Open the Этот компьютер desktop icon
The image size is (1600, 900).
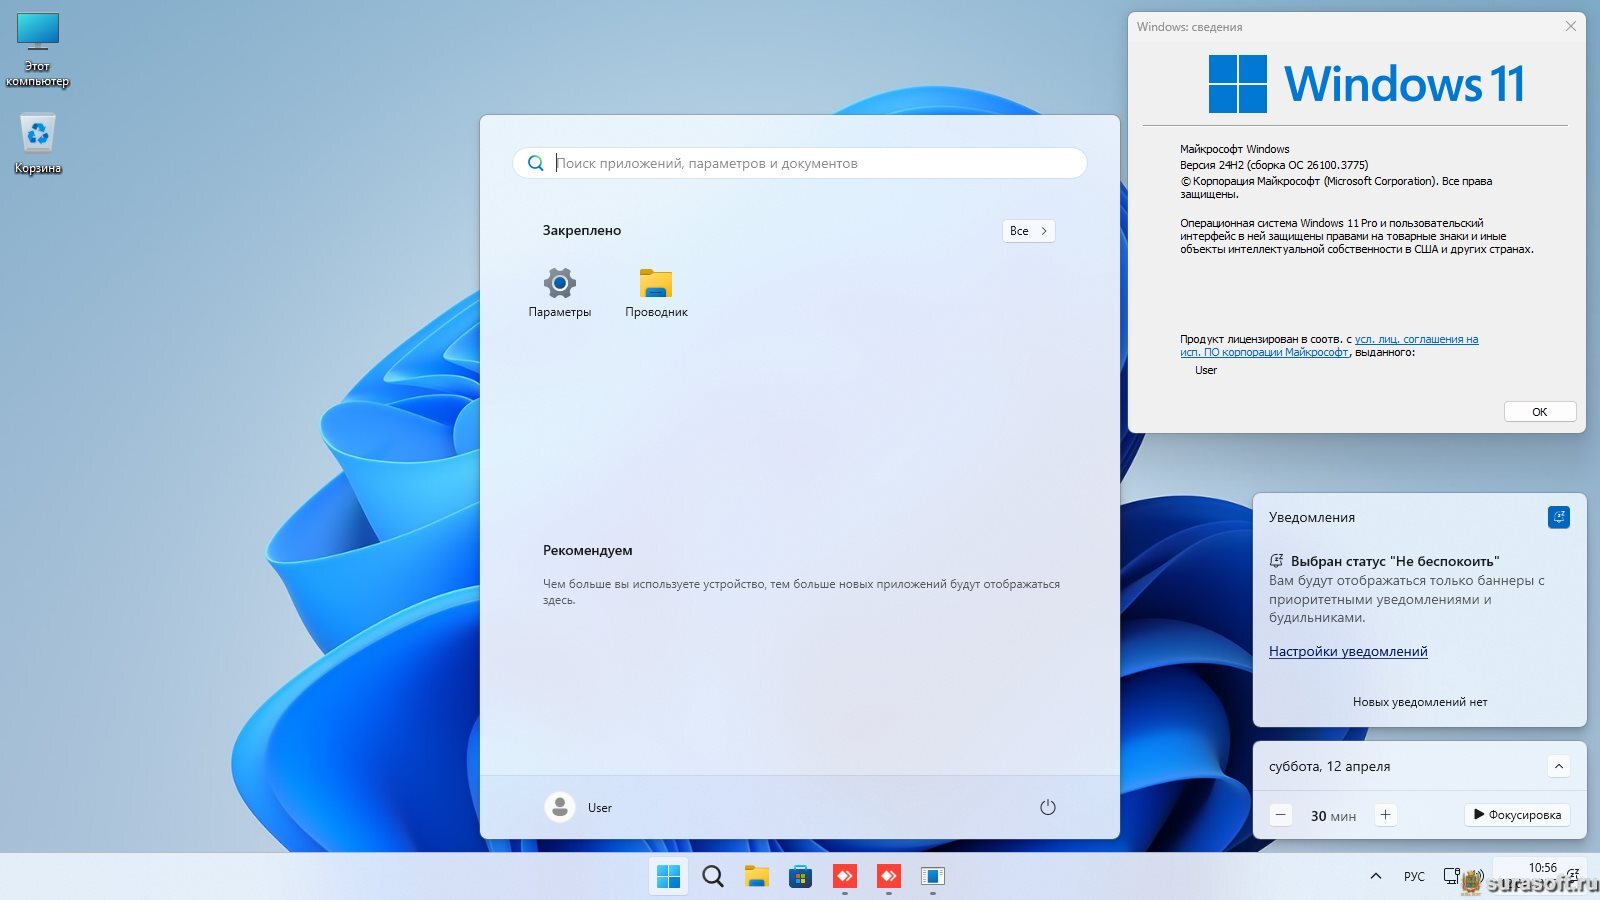38,50
